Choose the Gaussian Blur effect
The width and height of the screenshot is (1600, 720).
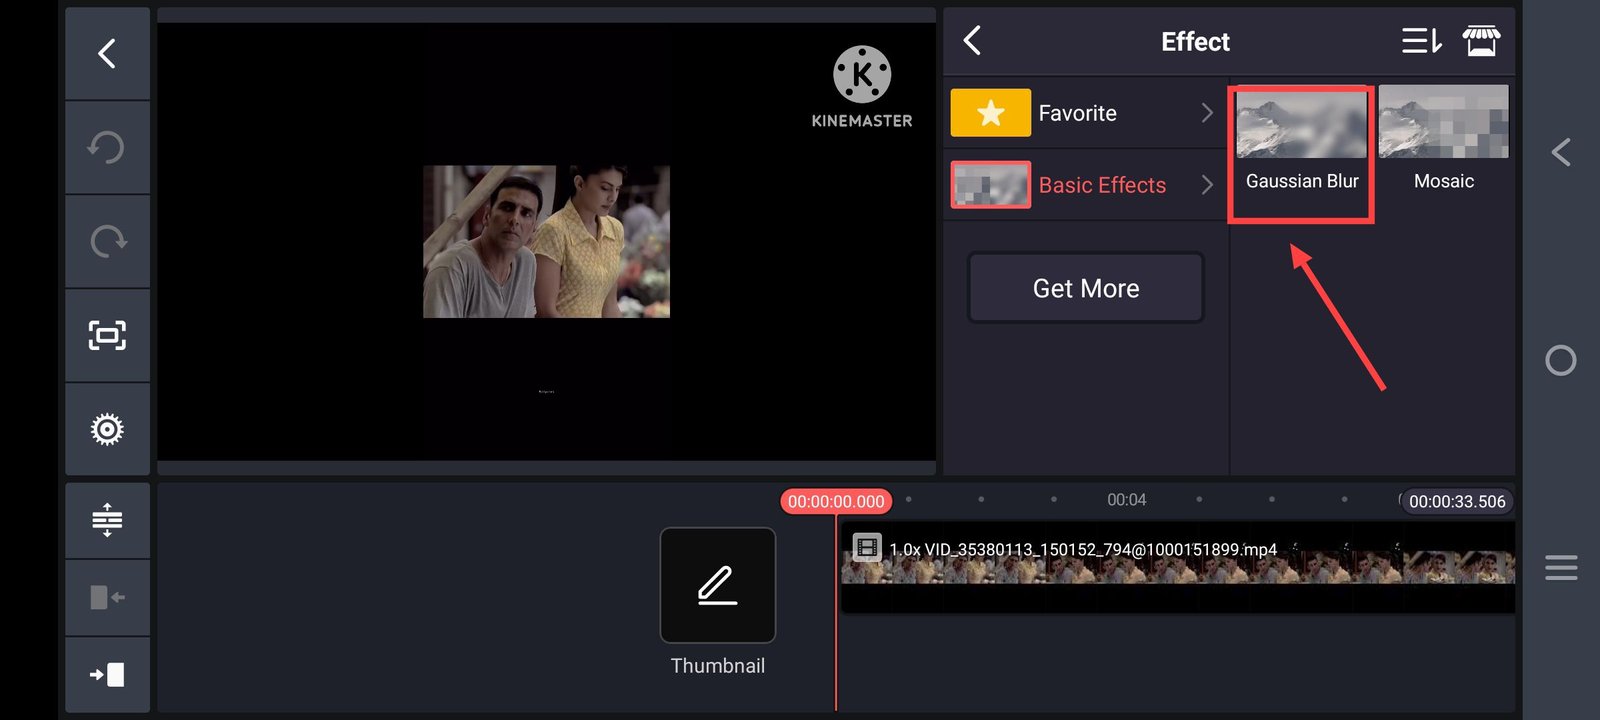(x=1301, y=140)
